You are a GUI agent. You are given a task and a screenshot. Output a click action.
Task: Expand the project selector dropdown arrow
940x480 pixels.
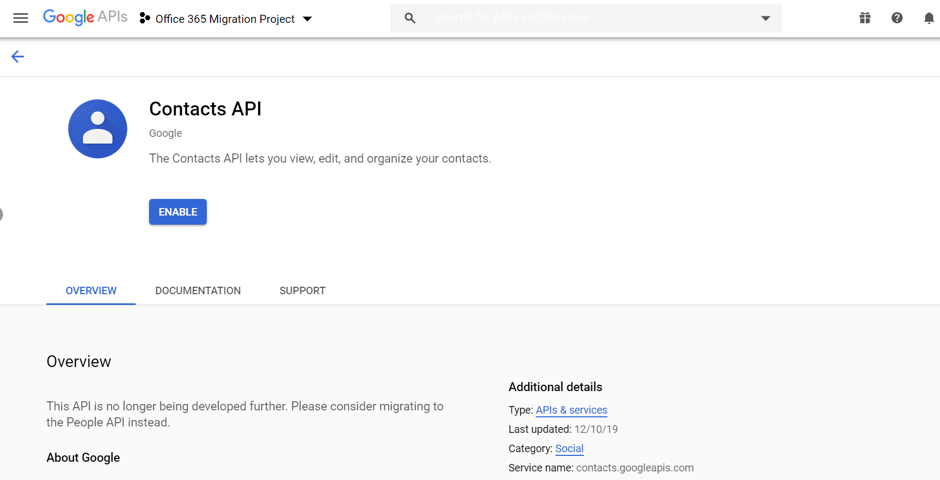[307, 19]
